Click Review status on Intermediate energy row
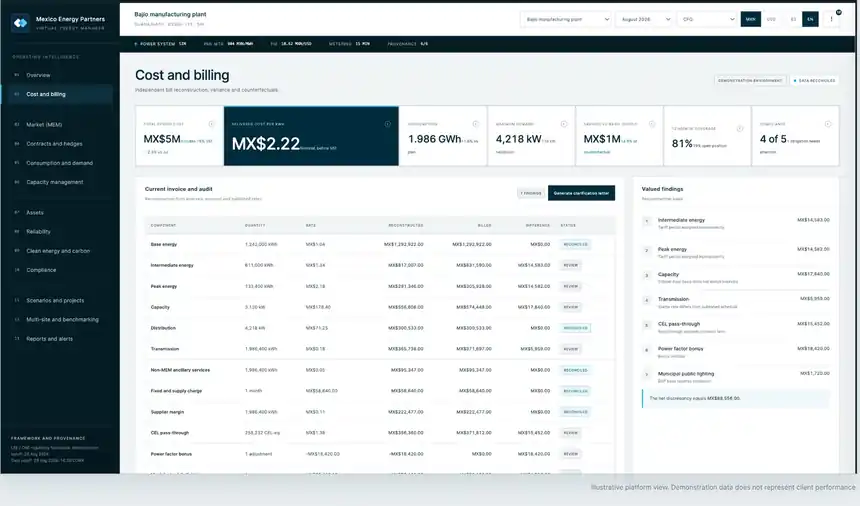Viewport: 860px width, 506px height. pos(571,265)
